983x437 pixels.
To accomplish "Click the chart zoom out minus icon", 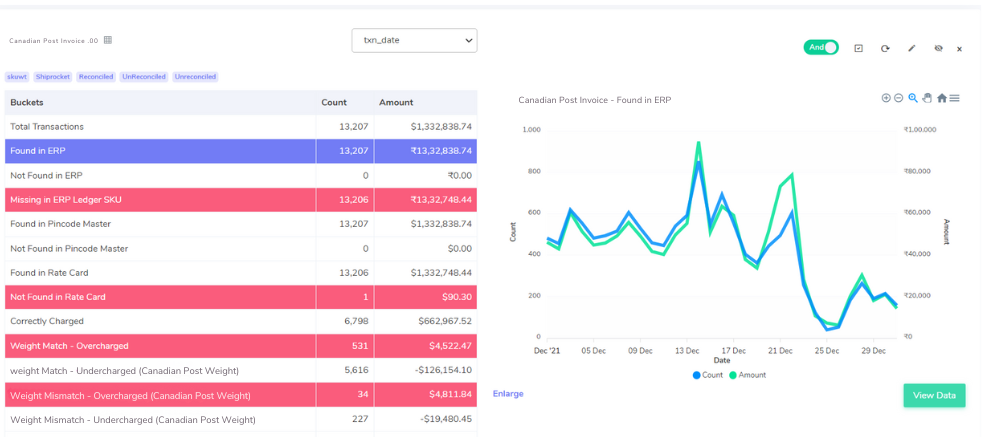I will pyautogui.click(x=898, y=98).
